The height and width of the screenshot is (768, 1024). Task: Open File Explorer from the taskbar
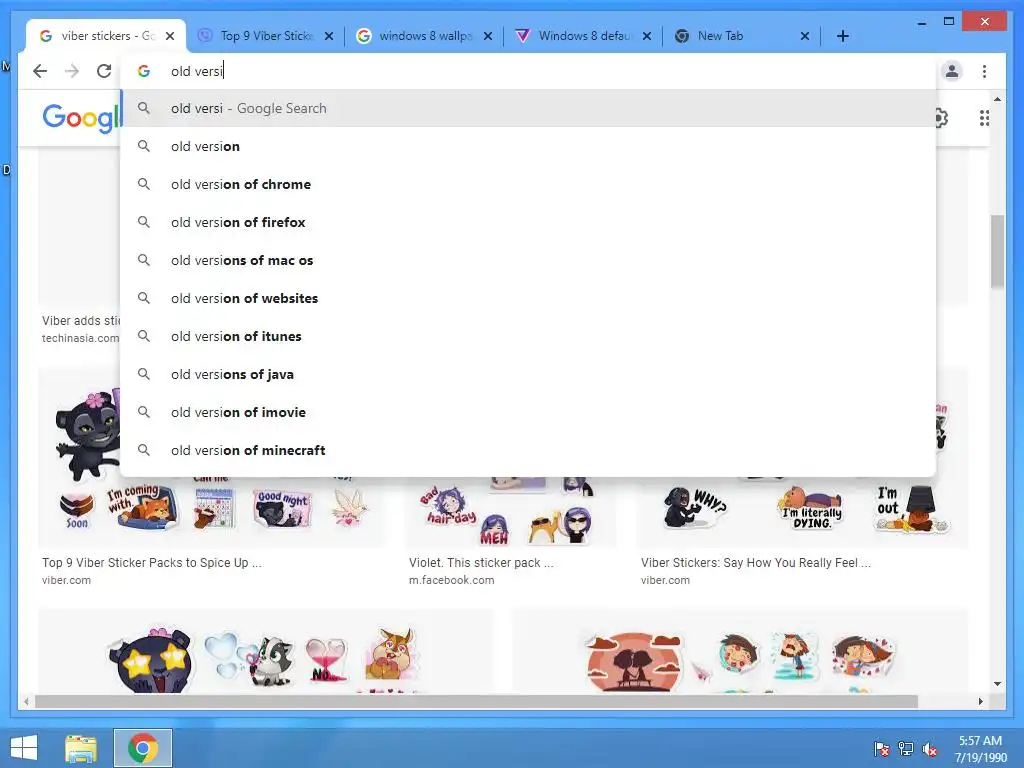click(81, 748)
